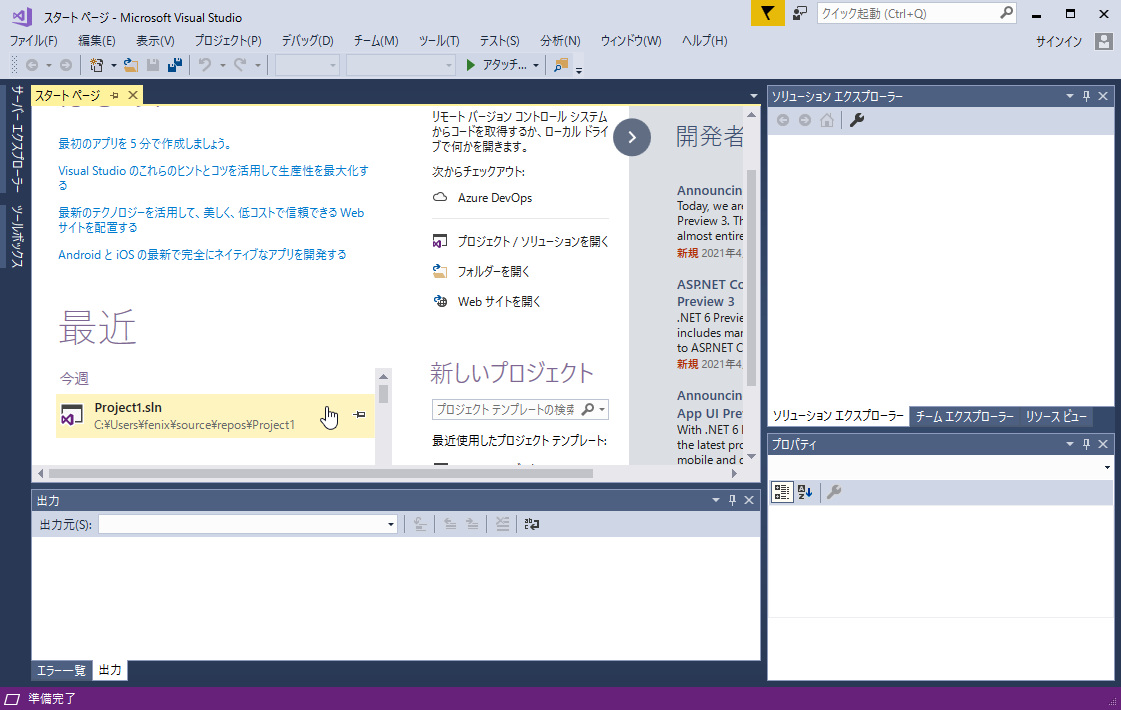Select the Categorized view icon in Properties
1121x710 pixels.
(781, 492)
